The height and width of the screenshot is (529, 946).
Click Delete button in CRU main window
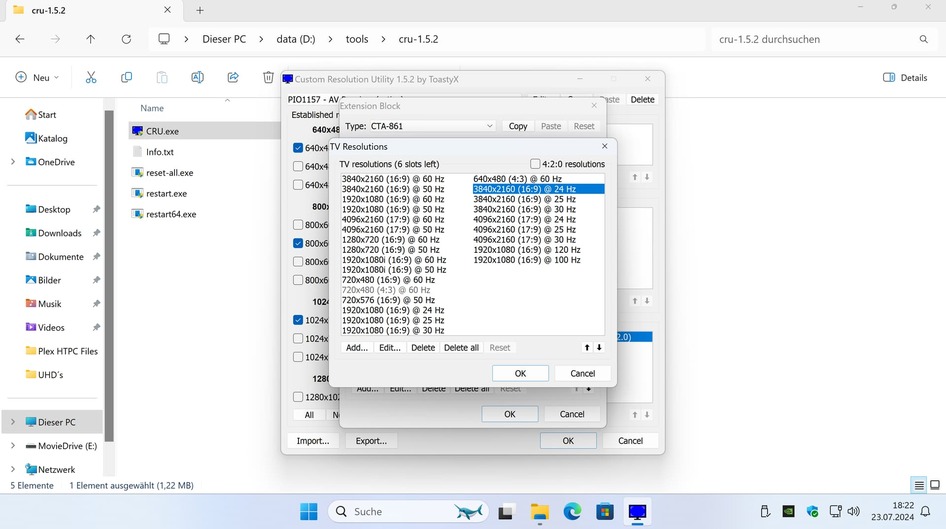[643, 100]
